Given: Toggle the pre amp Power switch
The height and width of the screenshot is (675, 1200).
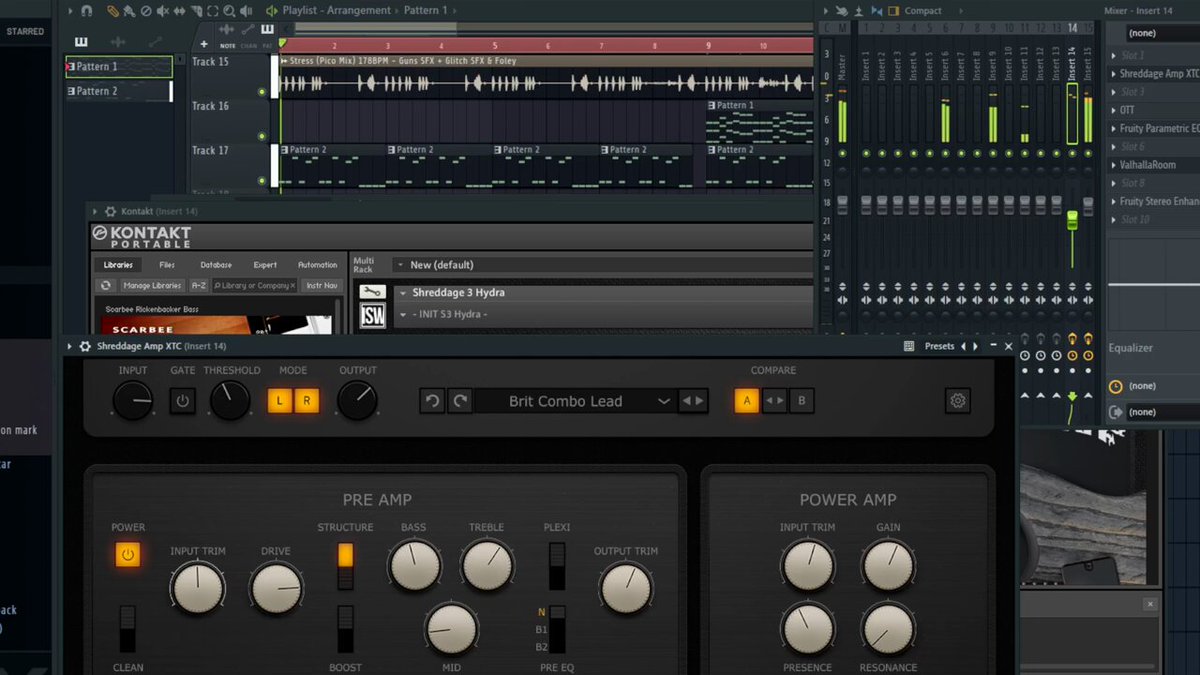Looking at the screenshot, I should [x=128, y=553].
